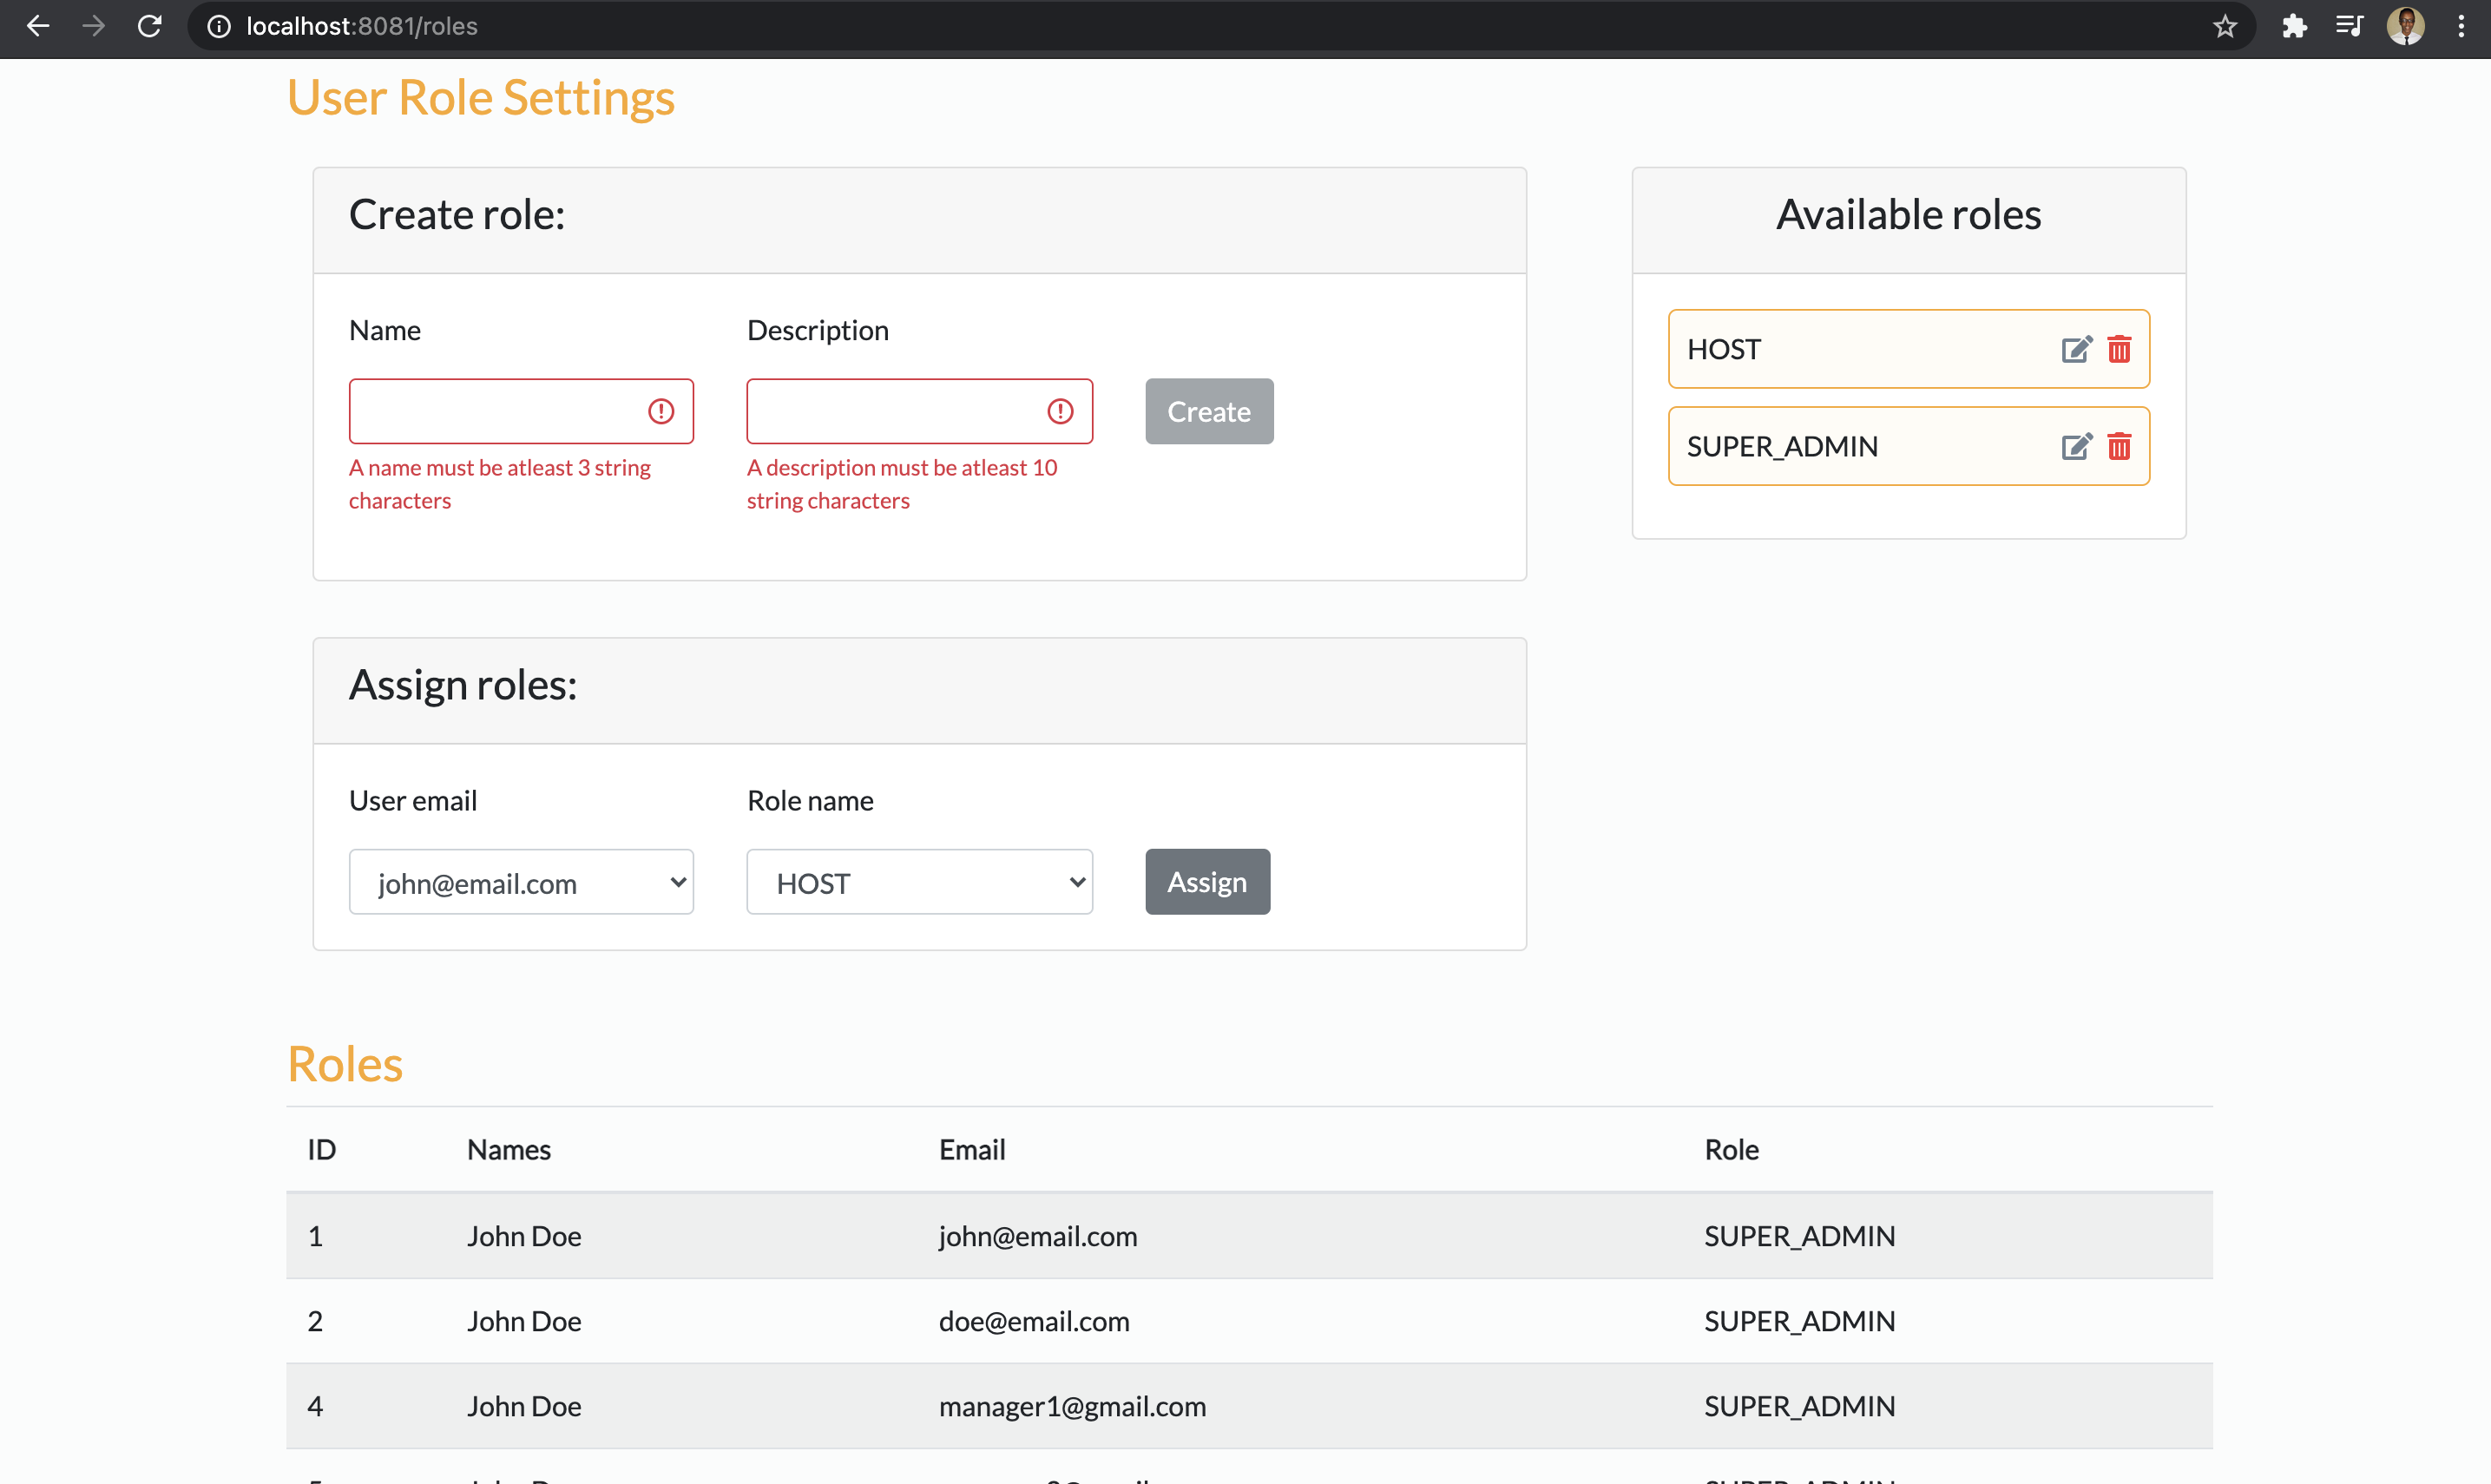Open the Chrome profile avatar
The width and height of the screenshot is (2491, 1484).
[2405, 26]
